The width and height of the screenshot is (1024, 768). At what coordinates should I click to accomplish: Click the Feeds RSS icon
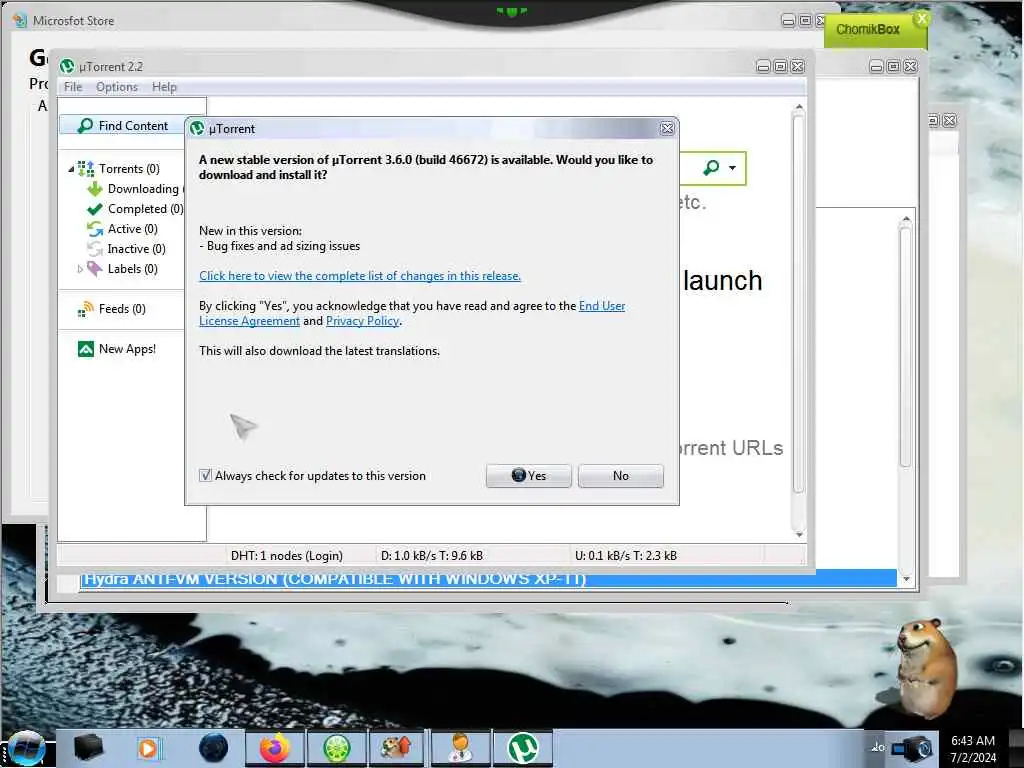[x=86, y=309]
